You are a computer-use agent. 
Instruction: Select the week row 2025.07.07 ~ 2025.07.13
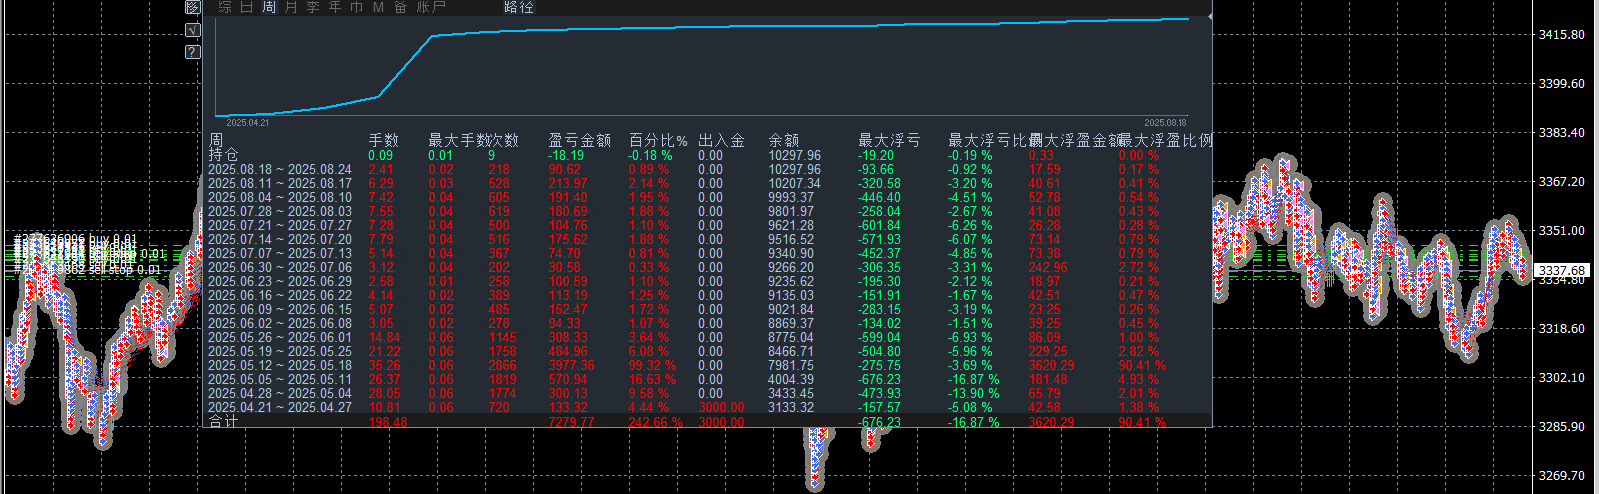[x=280, y=253]
